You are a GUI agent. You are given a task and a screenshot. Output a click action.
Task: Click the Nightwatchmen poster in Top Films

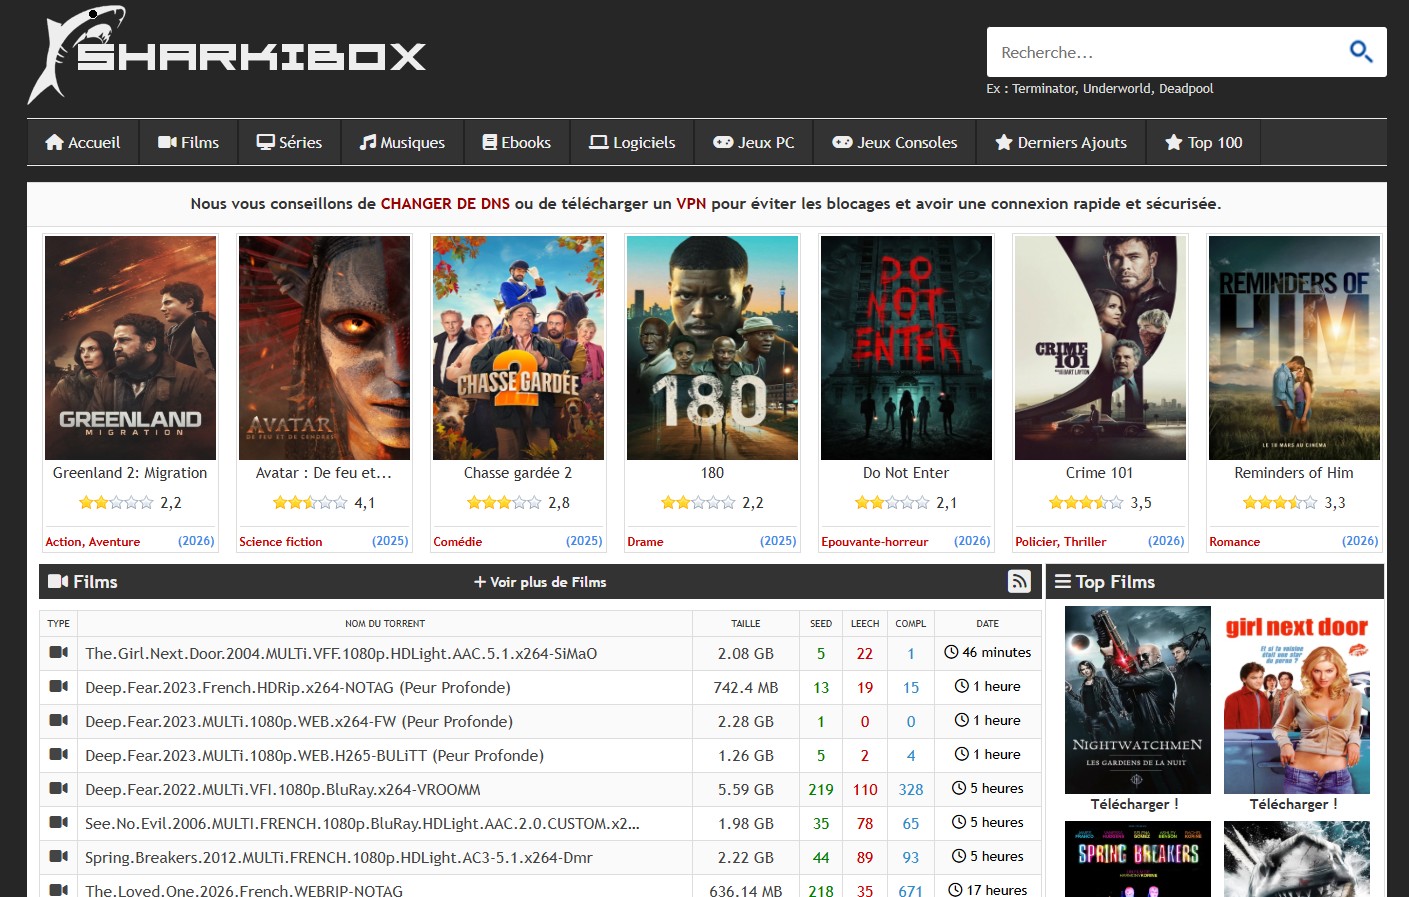1138,699
